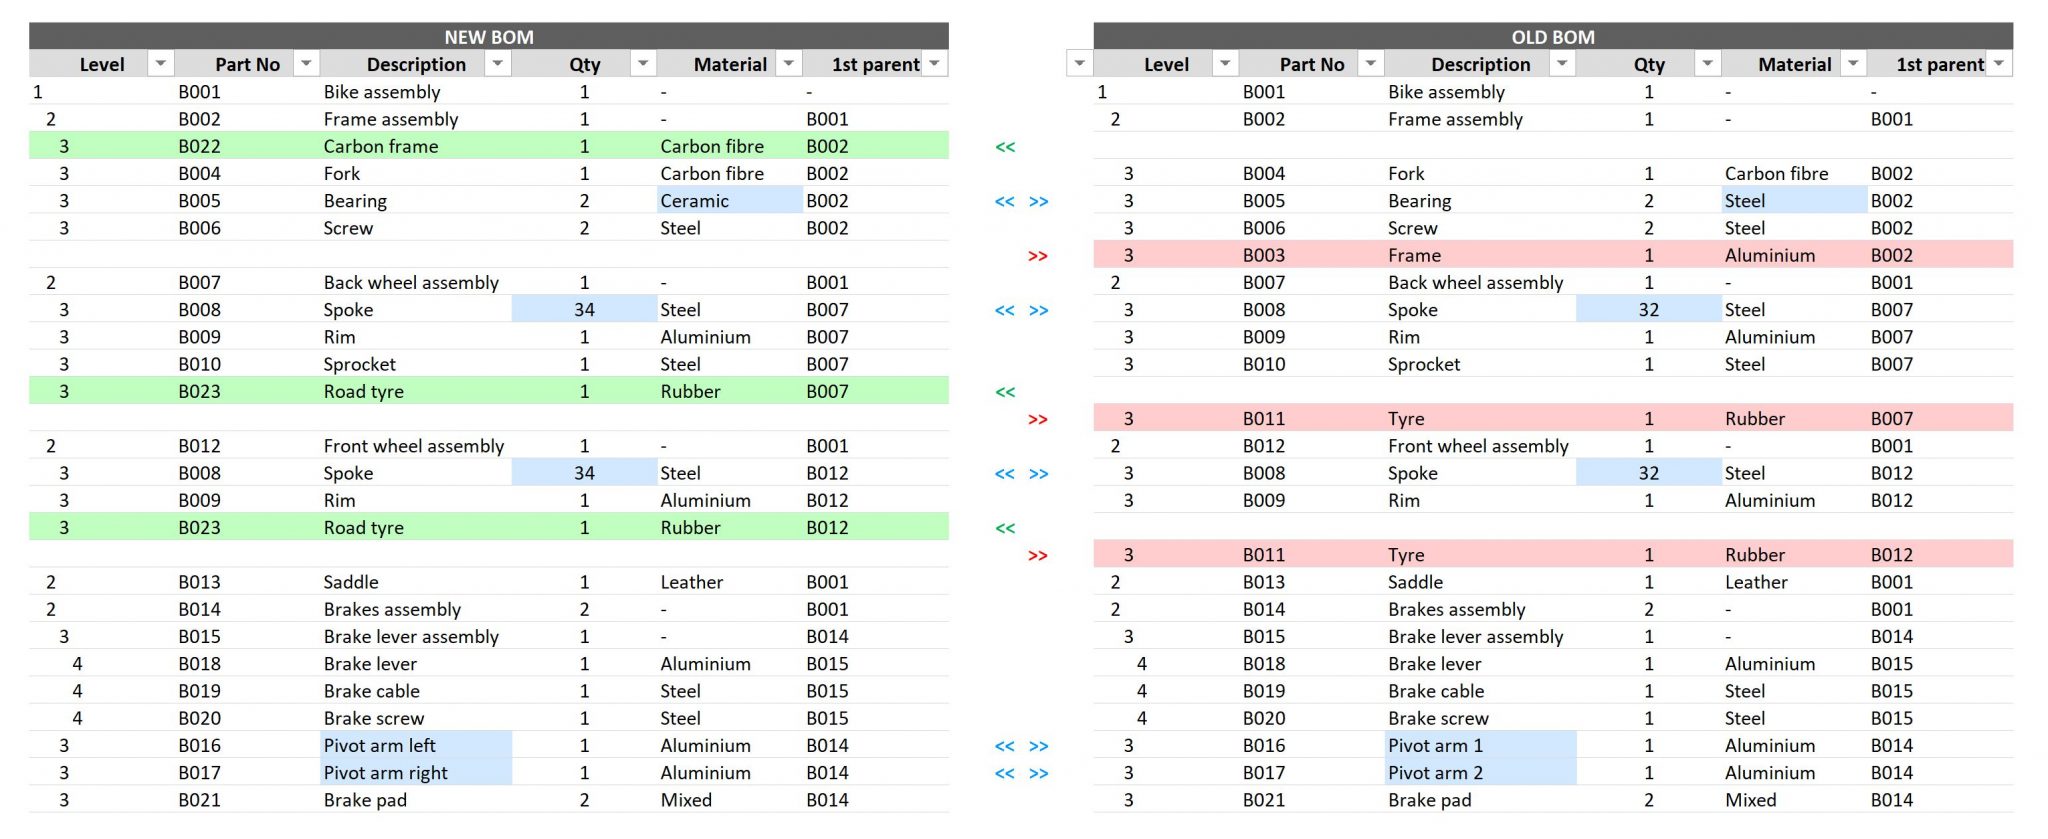Click the red '>>' icon next to Frame B003

pyautogui.click(x=1038, y=255)
